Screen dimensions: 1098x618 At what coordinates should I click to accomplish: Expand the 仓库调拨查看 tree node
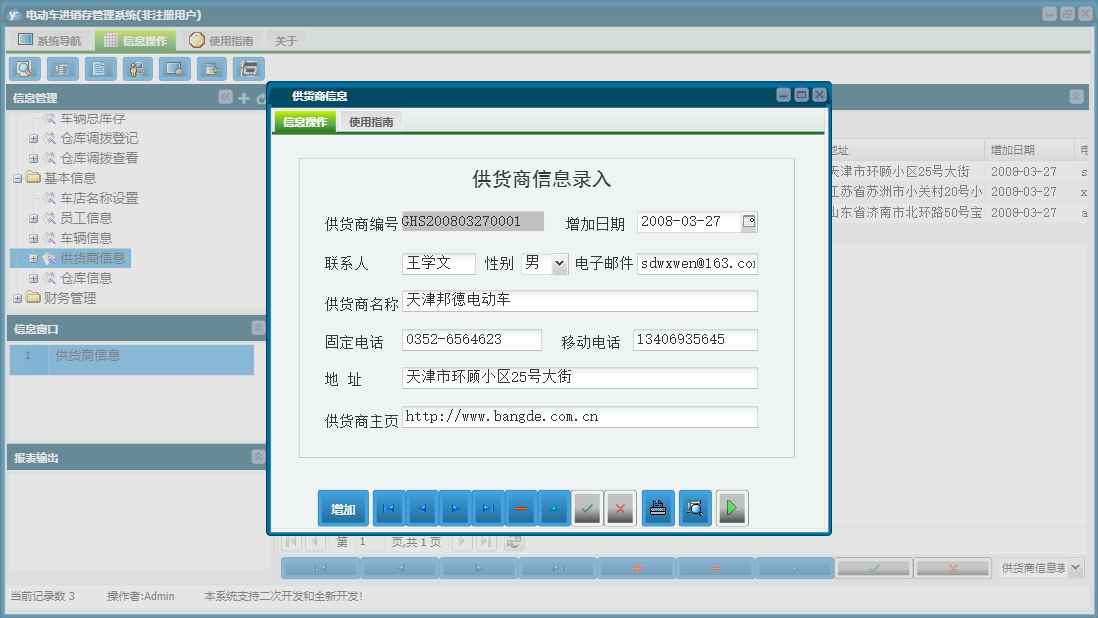pos(34,159)
